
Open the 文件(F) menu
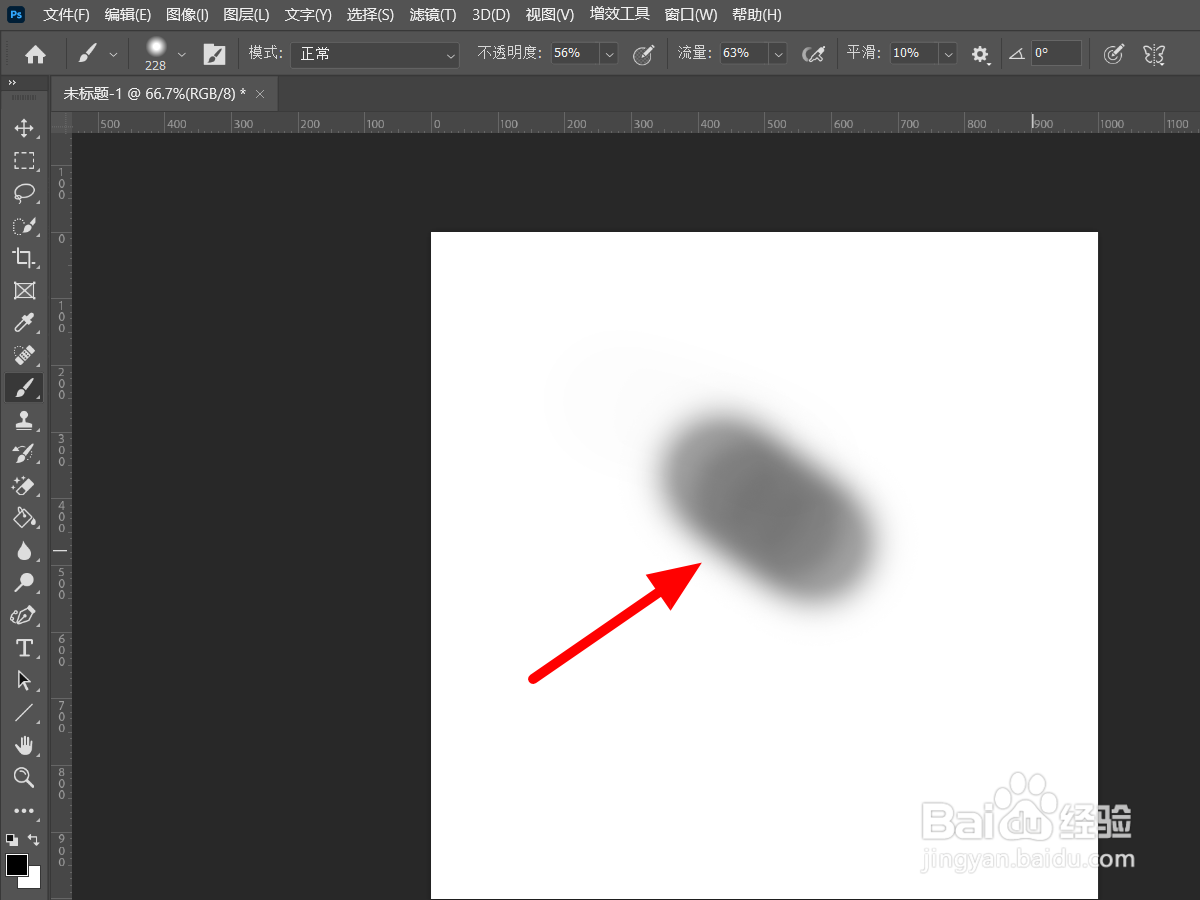click(66, 15)
